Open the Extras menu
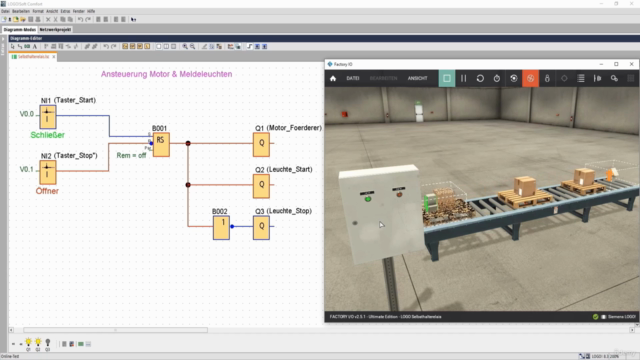The width and height of the screenshot is (640, 360). coord(65,11)
